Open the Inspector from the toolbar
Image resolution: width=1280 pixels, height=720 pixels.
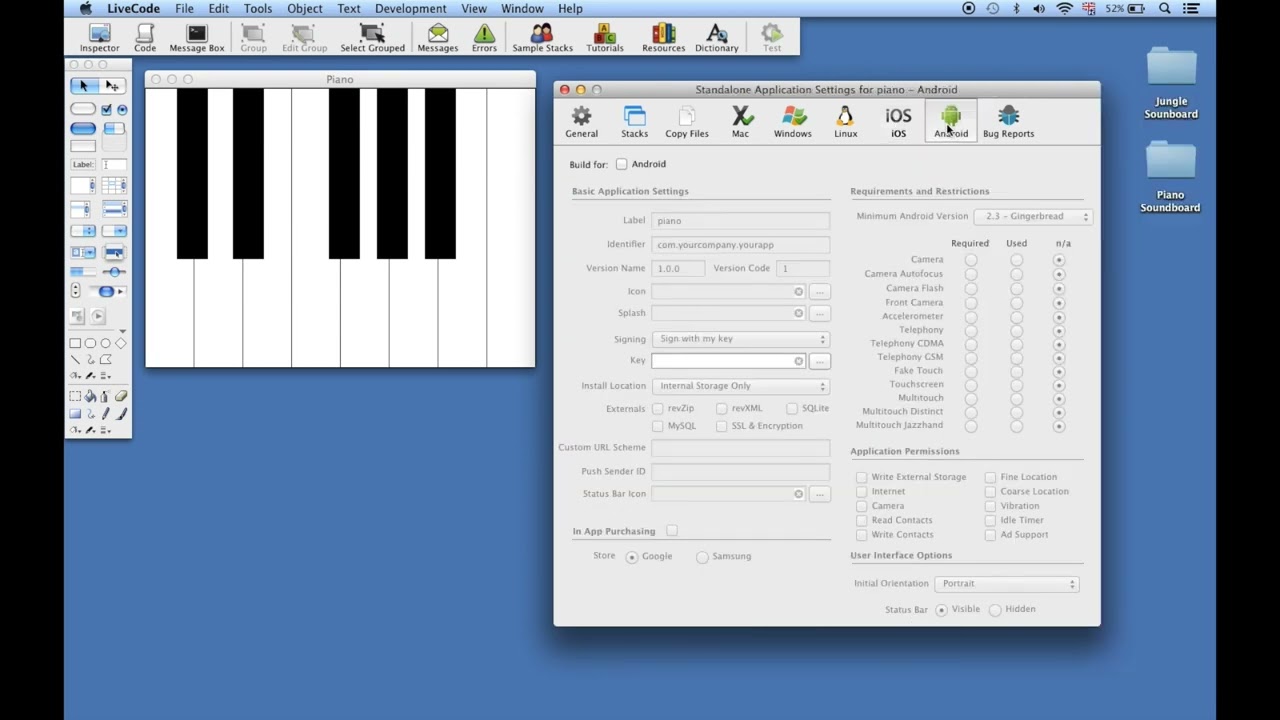[x=99, y=39]
